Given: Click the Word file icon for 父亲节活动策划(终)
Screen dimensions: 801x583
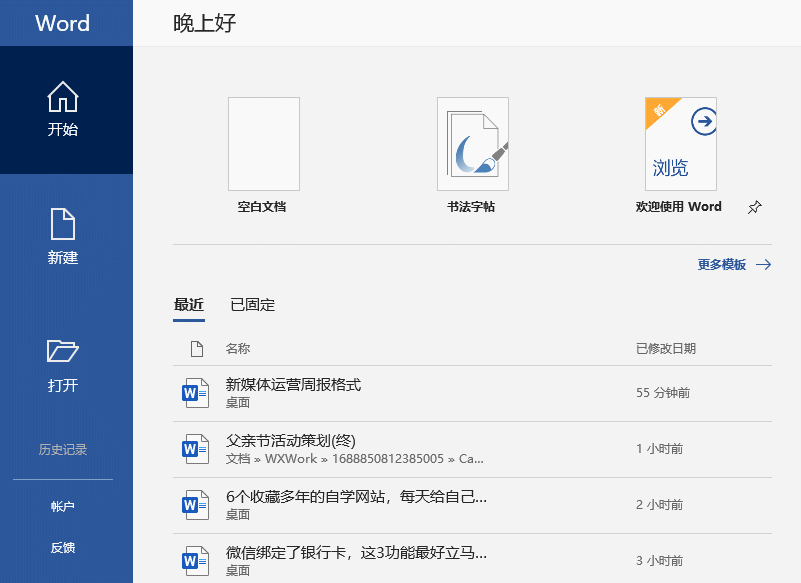Looking at the screenshot, I should point(195,449).
